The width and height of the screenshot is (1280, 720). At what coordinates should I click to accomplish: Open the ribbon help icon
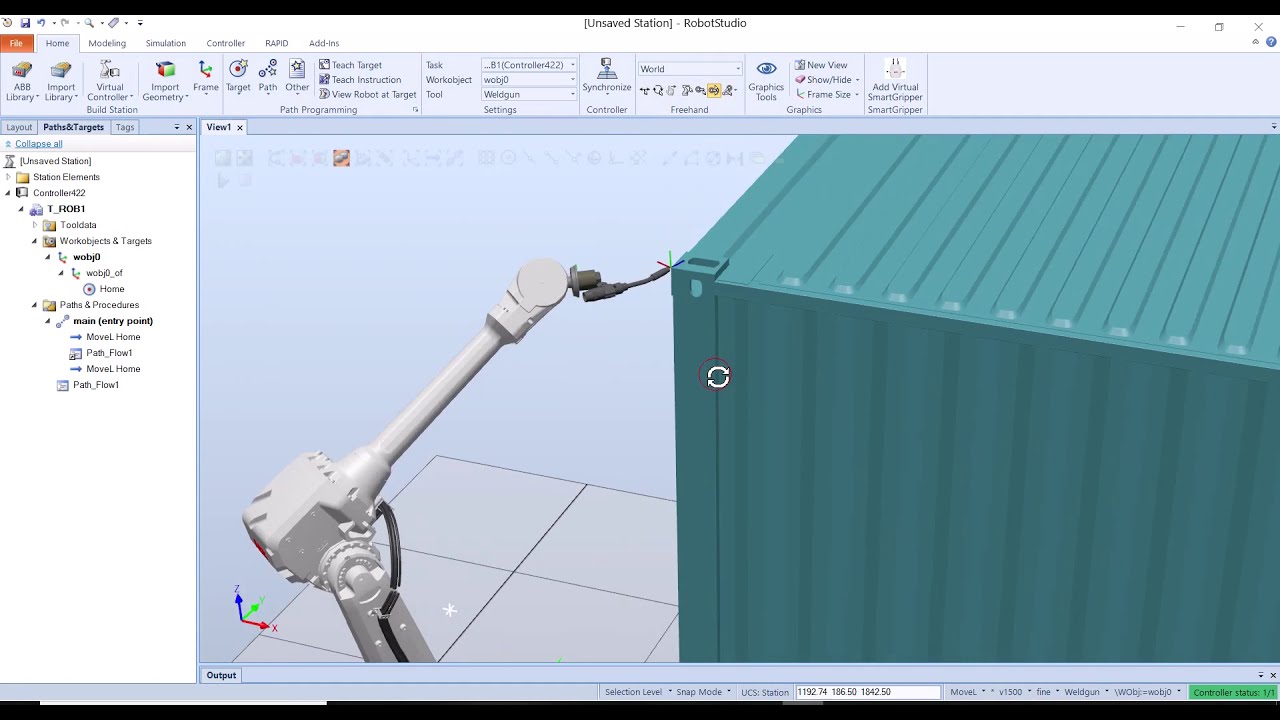click(1271, 43)
